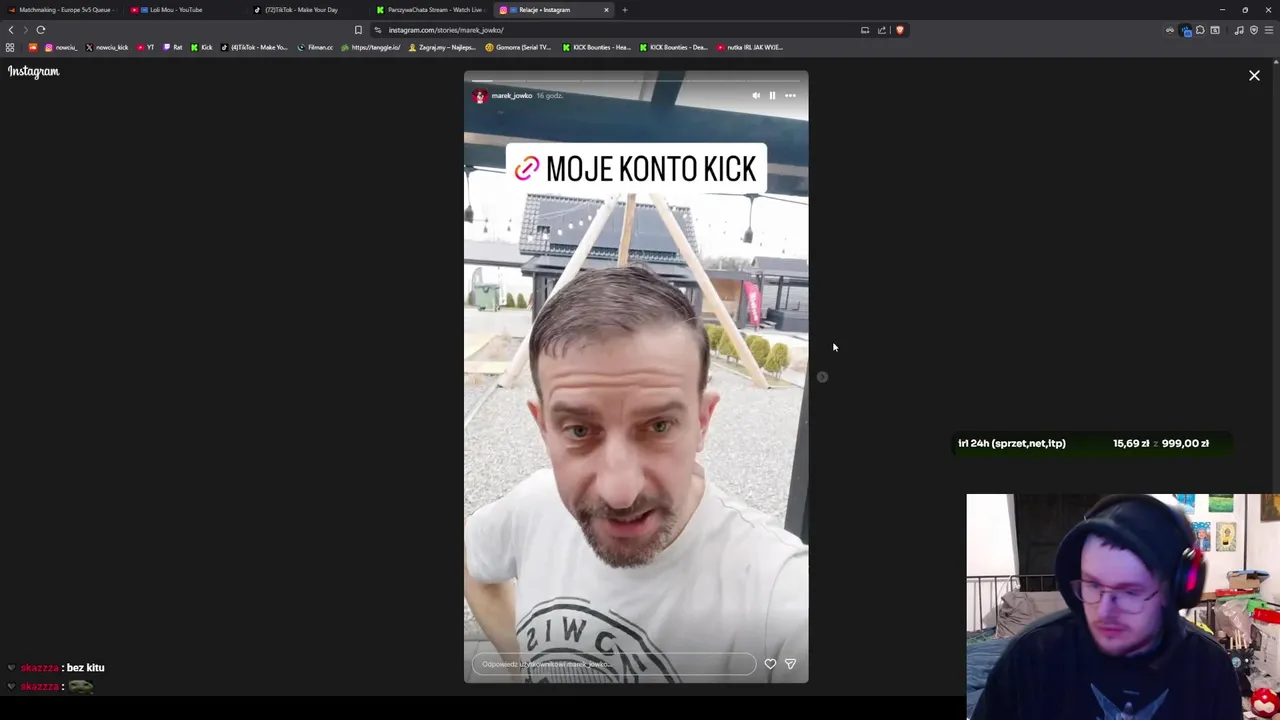
Task: Click the chat message 'bez kitu'
Action: [86, 668]
